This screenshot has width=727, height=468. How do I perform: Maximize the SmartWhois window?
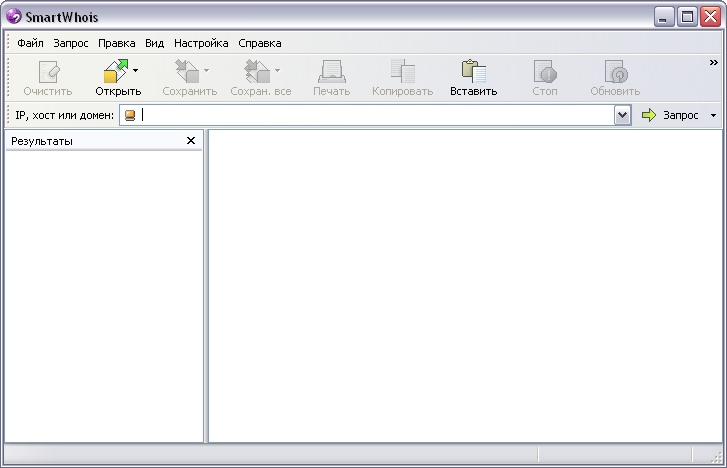point(687,17)
